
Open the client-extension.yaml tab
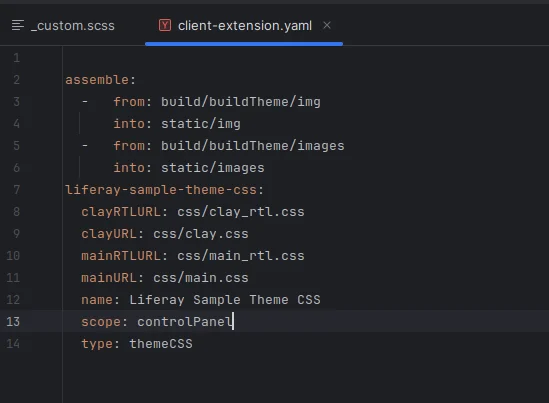244,26
